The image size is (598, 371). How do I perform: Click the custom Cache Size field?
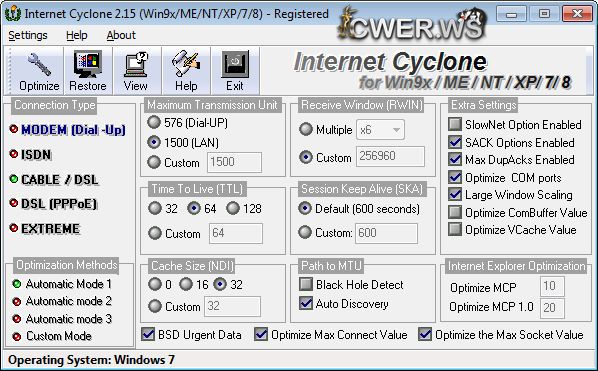233,306
